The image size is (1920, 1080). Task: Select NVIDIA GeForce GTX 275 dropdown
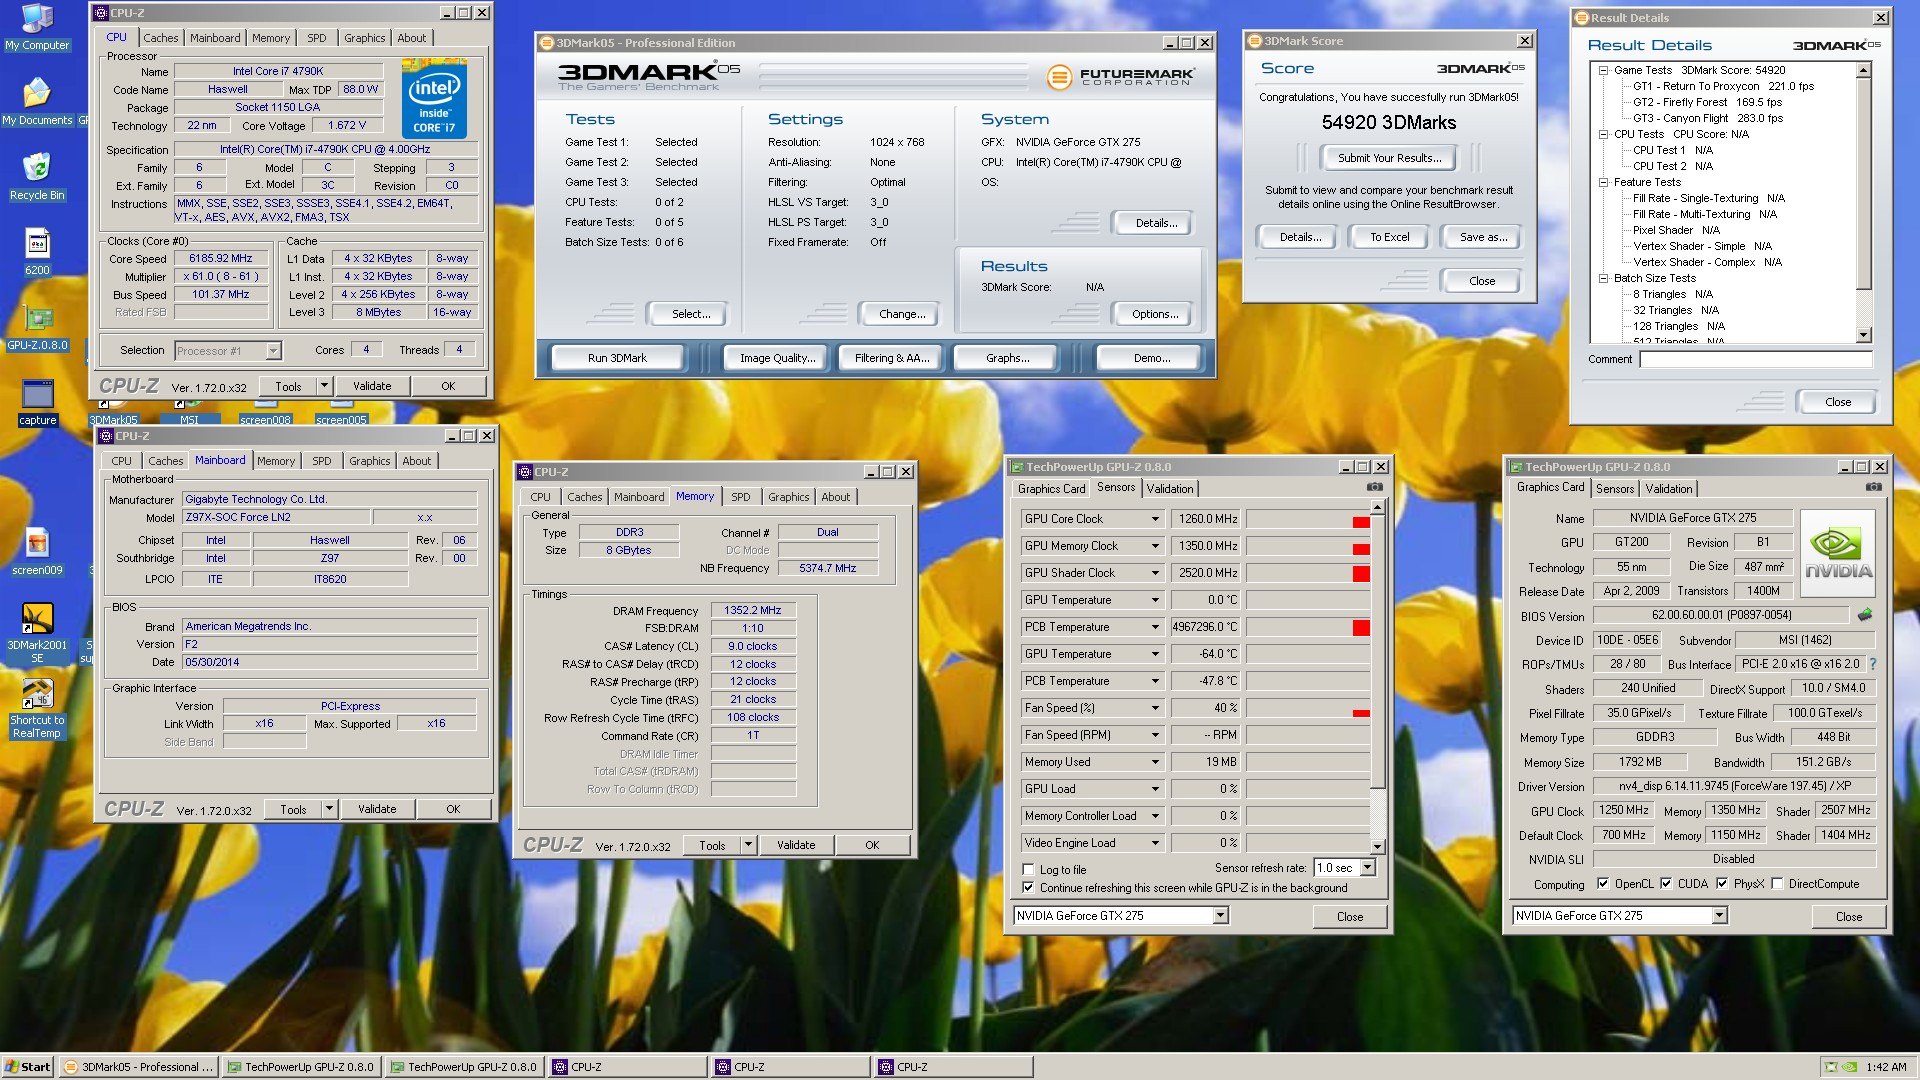[x=1121, y=915]
